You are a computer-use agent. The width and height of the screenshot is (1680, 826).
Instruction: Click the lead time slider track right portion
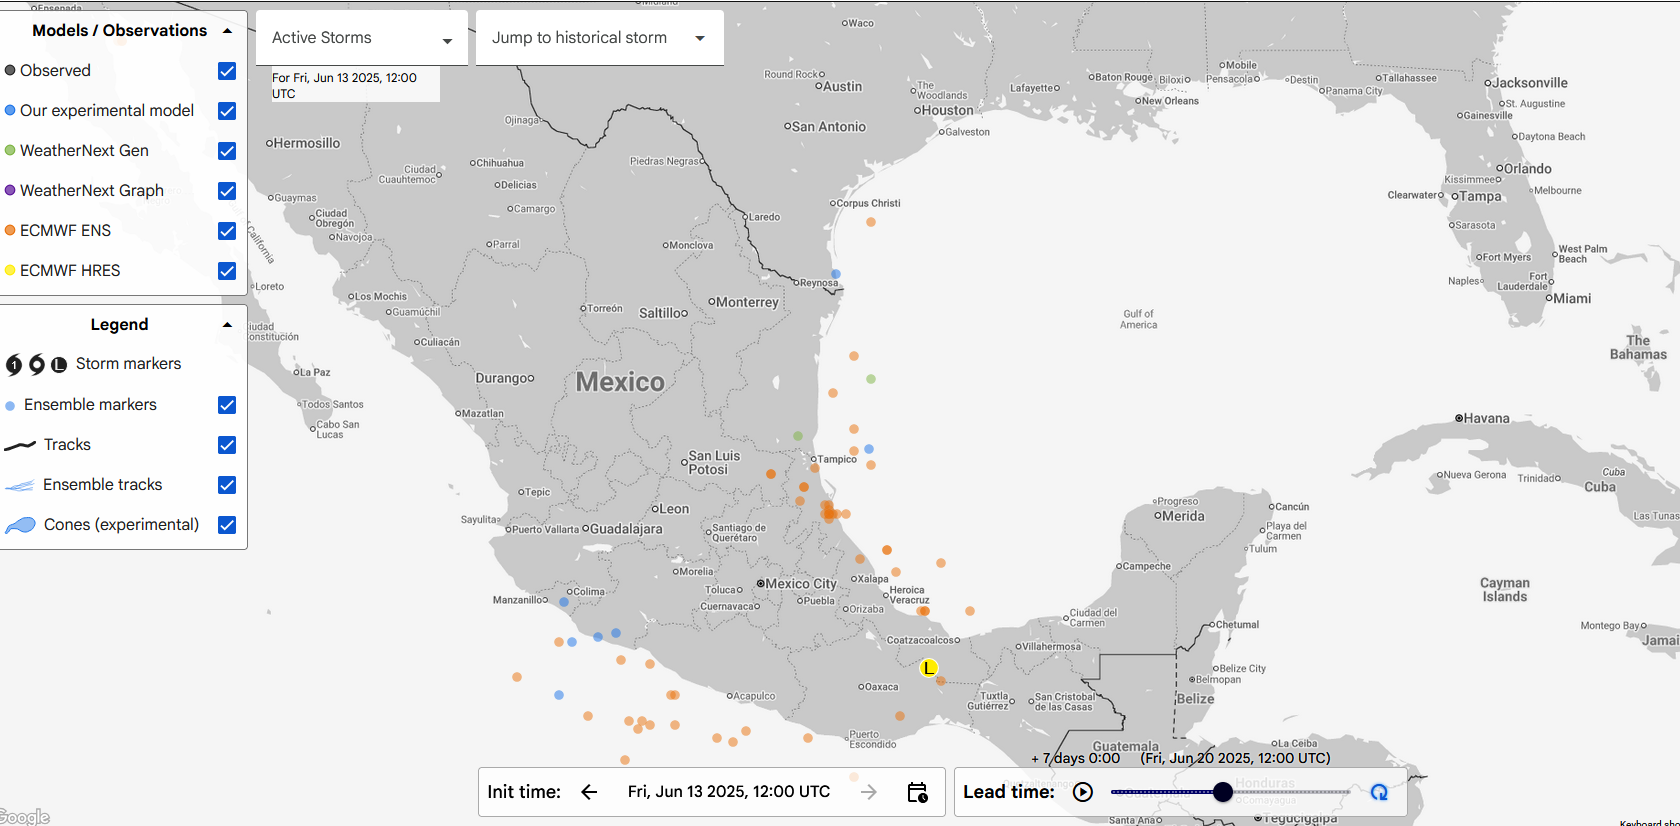click(x=1291, y=792)
